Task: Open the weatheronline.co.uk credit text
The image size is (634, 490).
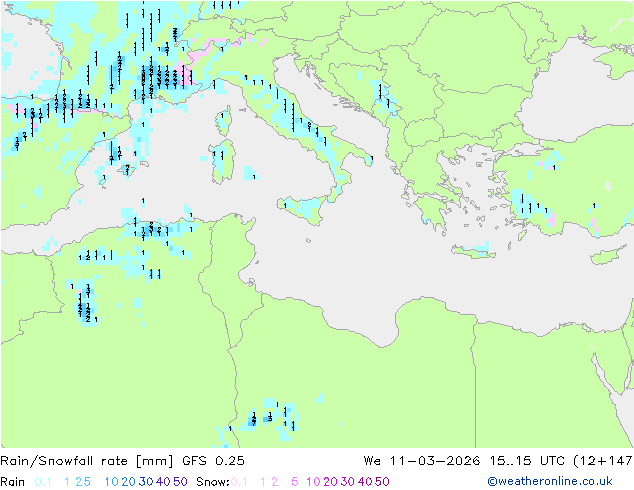Action: pos(550,482)
